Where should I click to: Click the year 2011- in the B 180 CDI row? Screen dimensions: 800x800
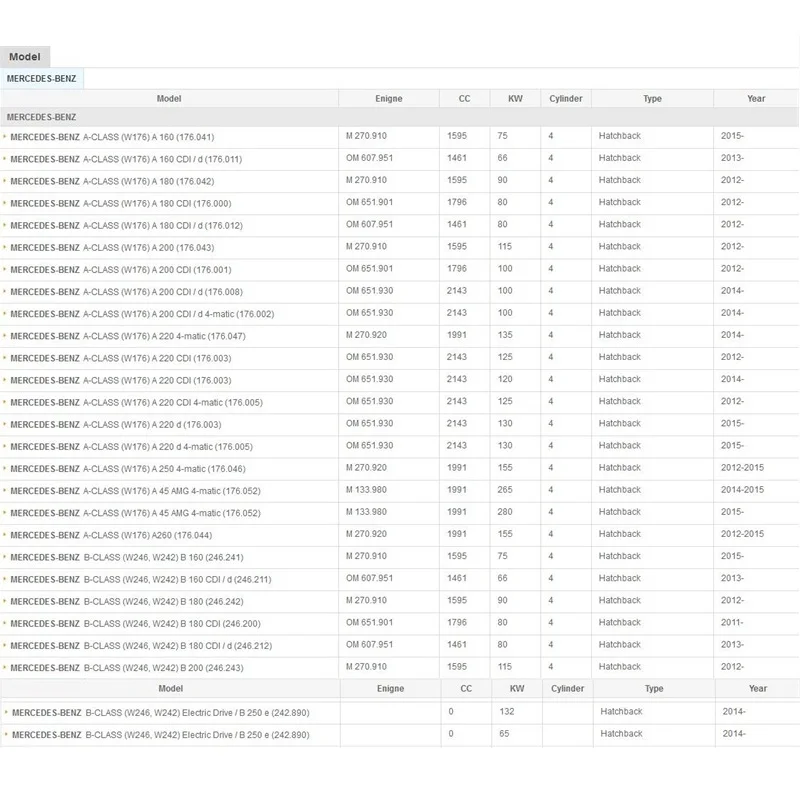pos(732,622)
